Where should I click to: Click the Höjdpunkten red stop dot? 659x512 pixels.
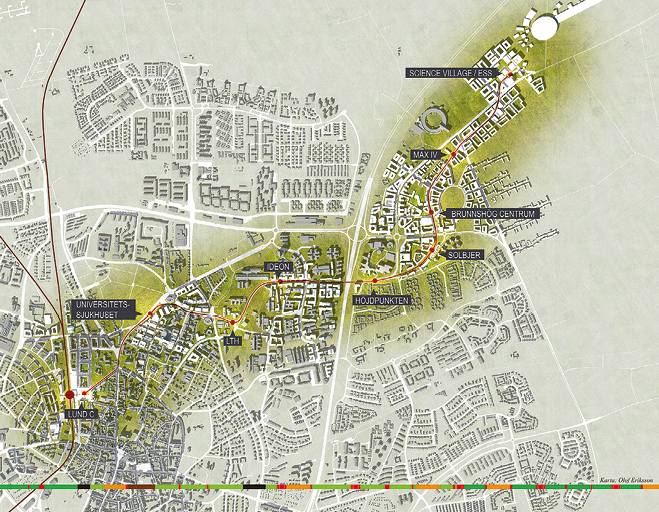click(372, 281)
